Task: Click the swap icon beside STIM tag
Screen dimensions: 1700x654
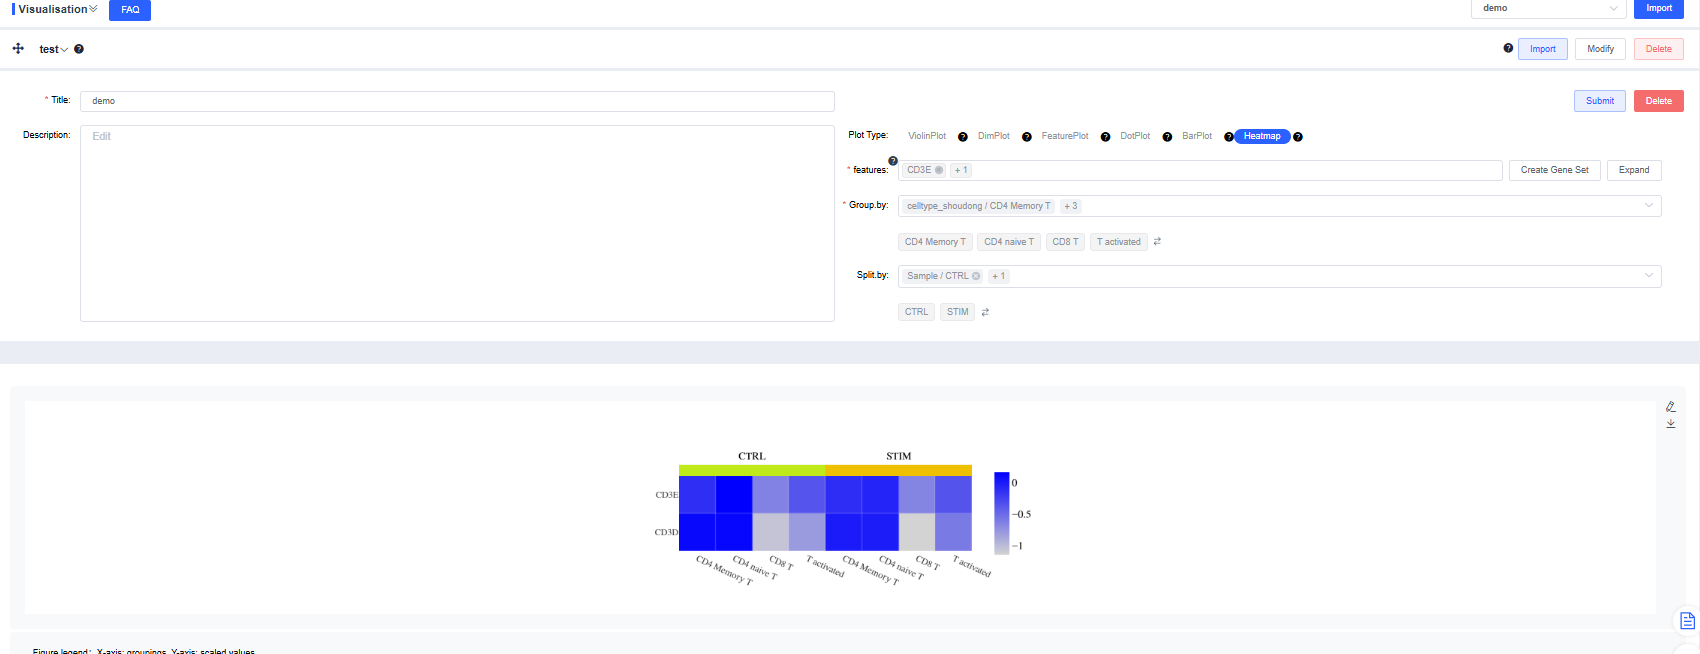Action: point(985,312)
